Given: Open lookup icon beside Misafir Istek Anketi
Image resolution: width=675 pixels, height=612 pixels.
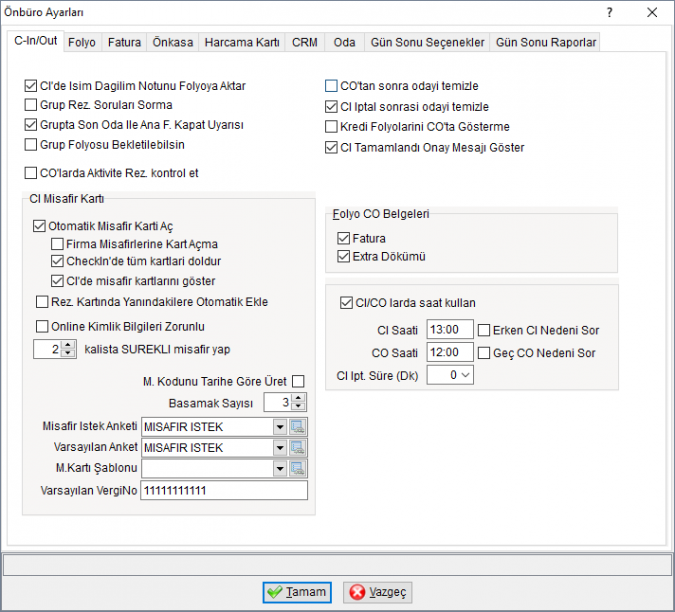Looking at the screenshot, I should tap(297, 427).
